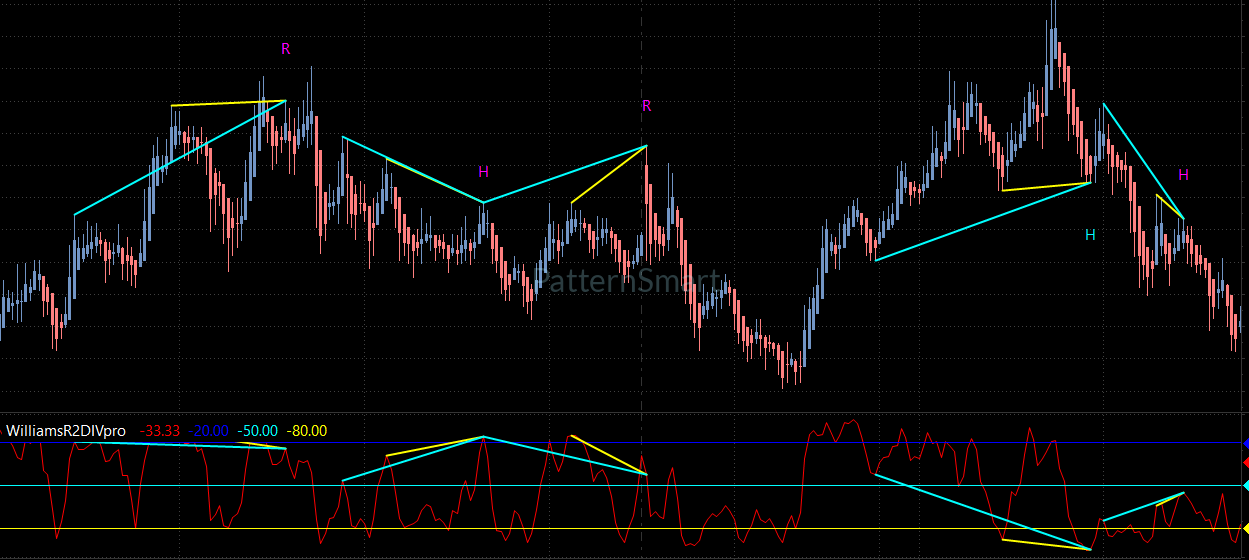Click the magenta H label near right side

(x=1183, y=174)
